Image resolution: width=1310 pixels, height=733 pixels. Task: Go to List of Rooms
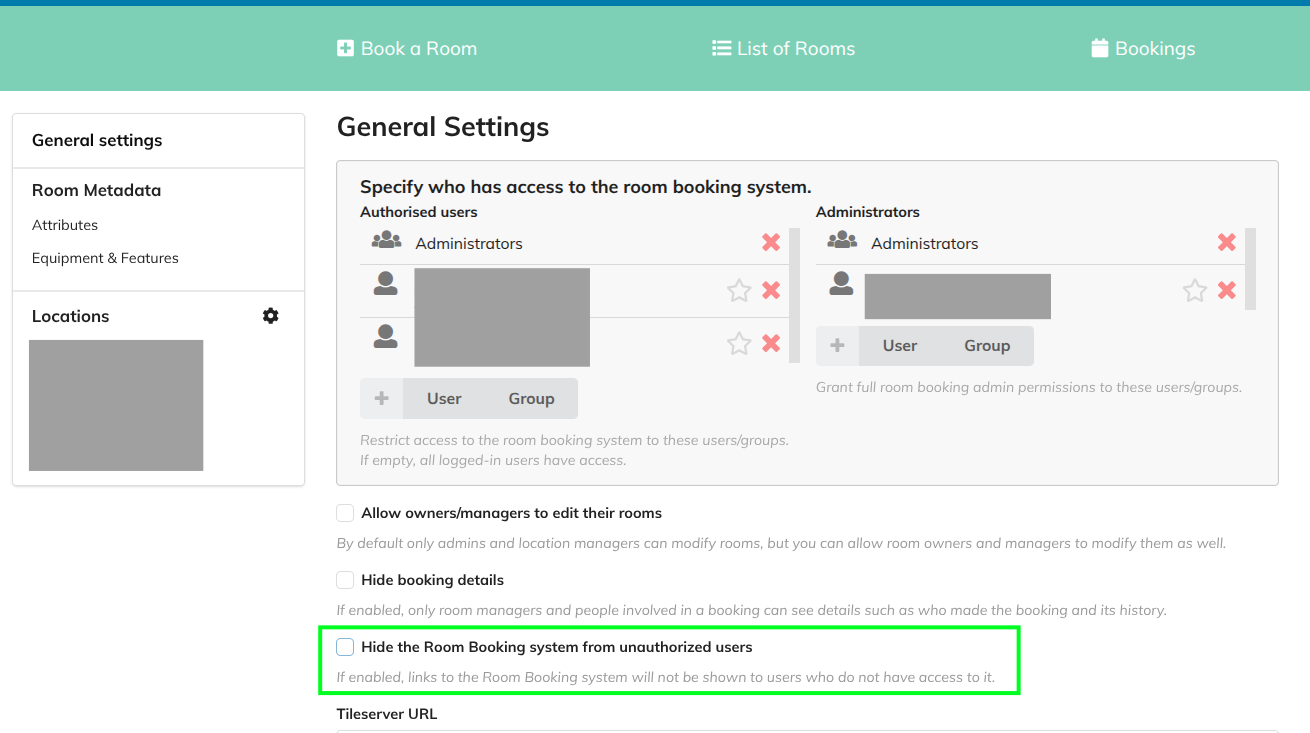[783, 48]
